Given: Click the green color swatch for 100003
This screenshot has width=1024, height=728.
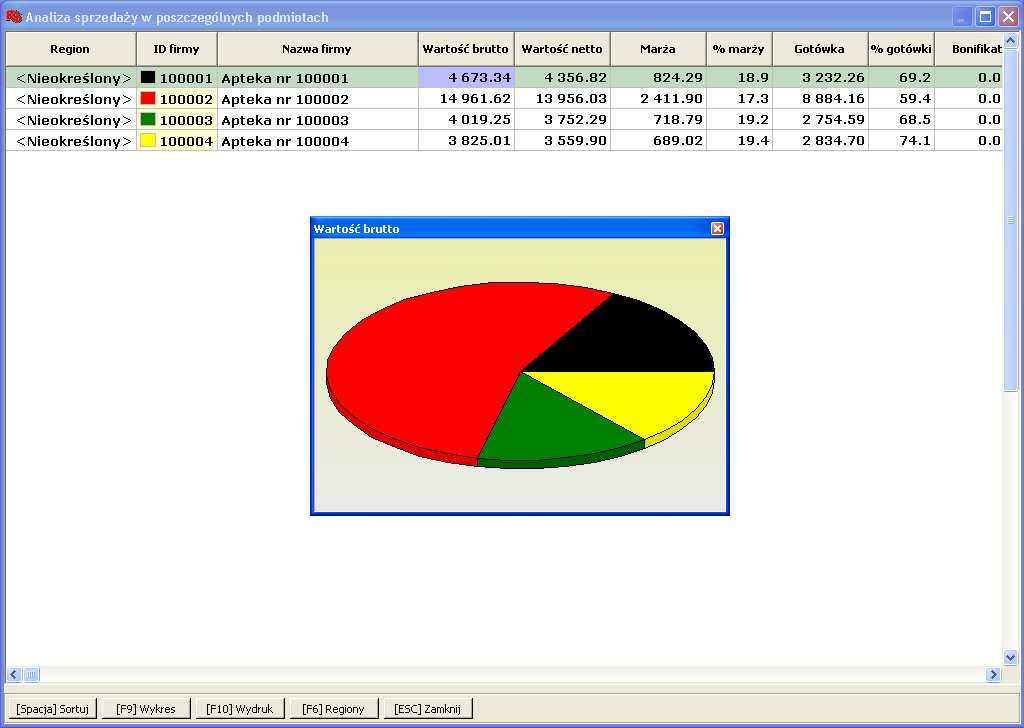Looking at the screenshot, I should pyautogui.click(x=148, y=120).
